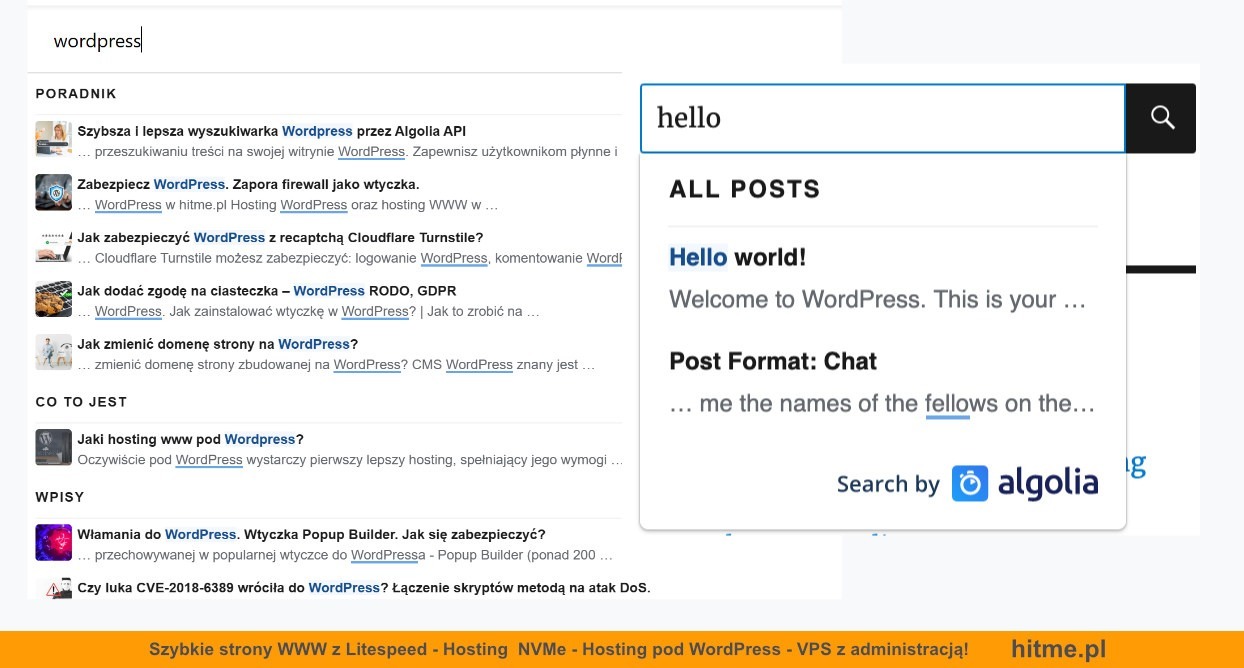The image size is (1244, 668).
Task: Open 'Jak zabezpieczyć WordPress z recaptchą' article
Action: click(x=280, y=237)
